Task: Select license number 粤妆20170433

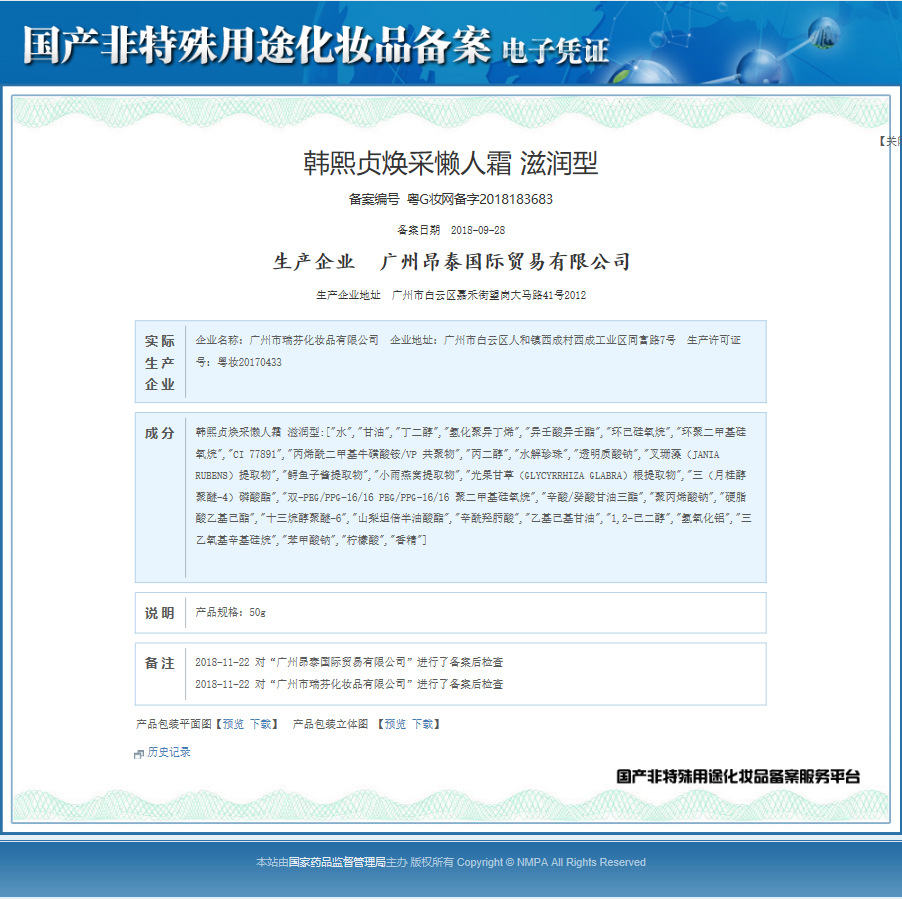Action: click(x=249, y=362)
